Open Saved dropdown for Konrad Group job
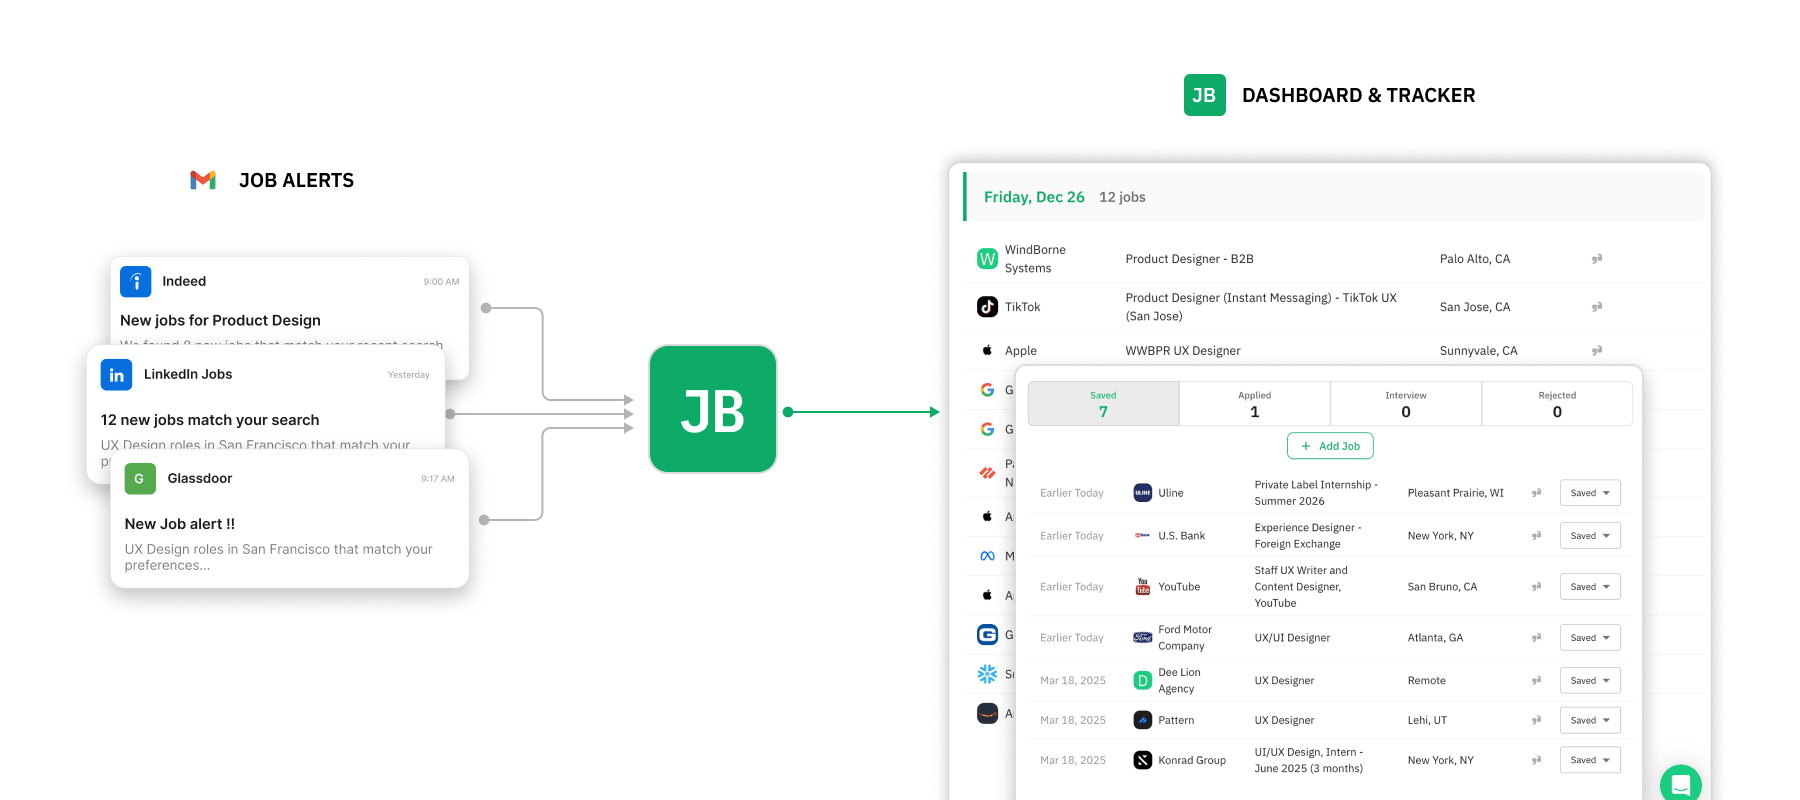 pyautogui.click(x=1590, y=760)
